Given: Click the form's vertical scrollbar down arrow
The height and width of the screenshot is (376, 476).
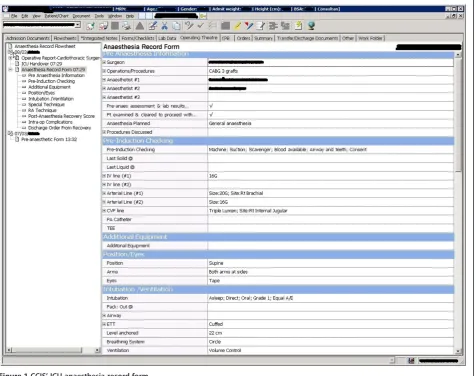Looking at the screenshot, I should click(x=458, y=351).
